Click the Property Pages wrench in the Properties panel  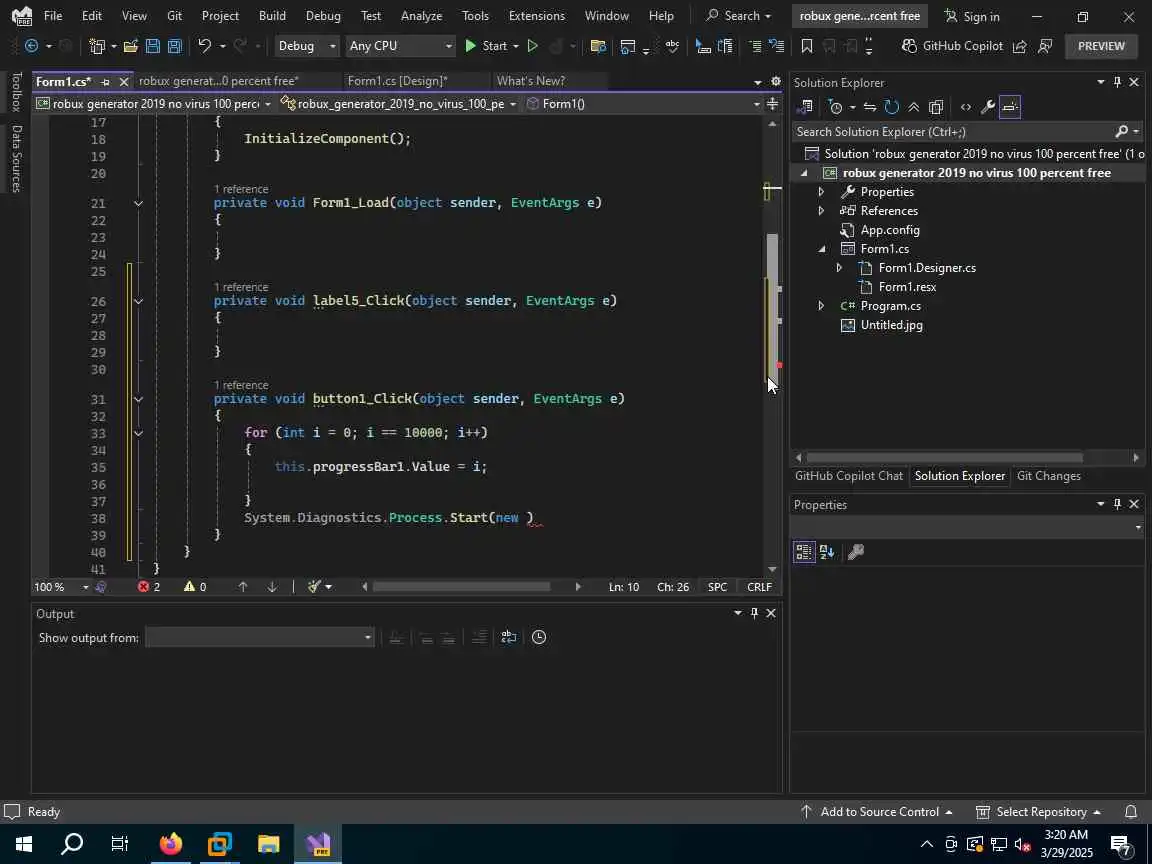[855, 552]
